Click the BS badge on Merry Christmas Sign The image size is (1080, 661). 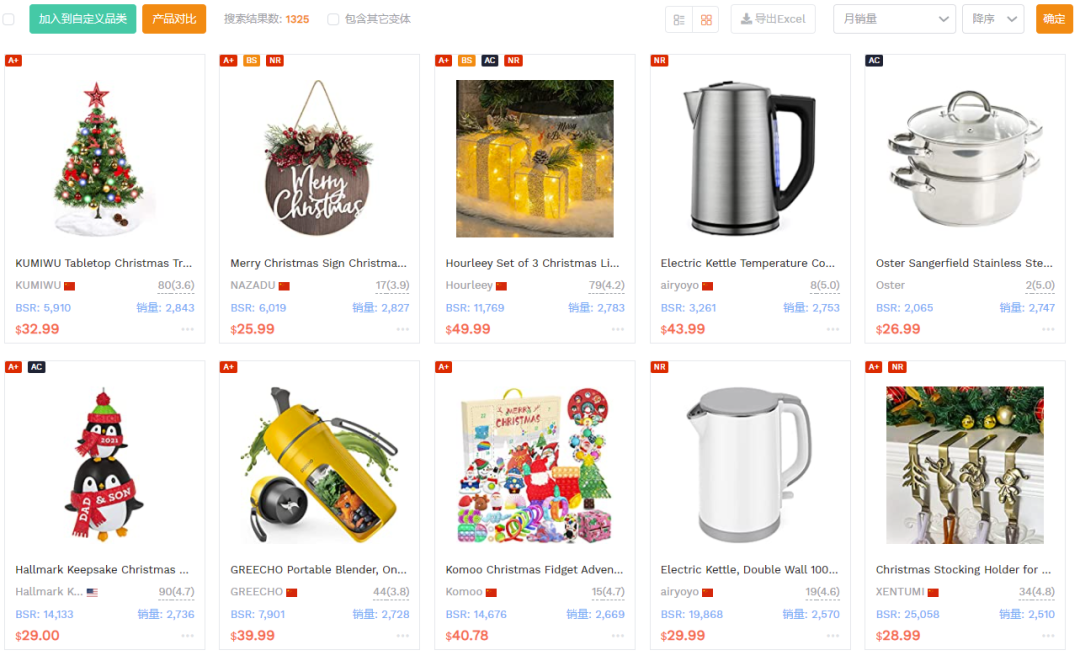point(251,61)
